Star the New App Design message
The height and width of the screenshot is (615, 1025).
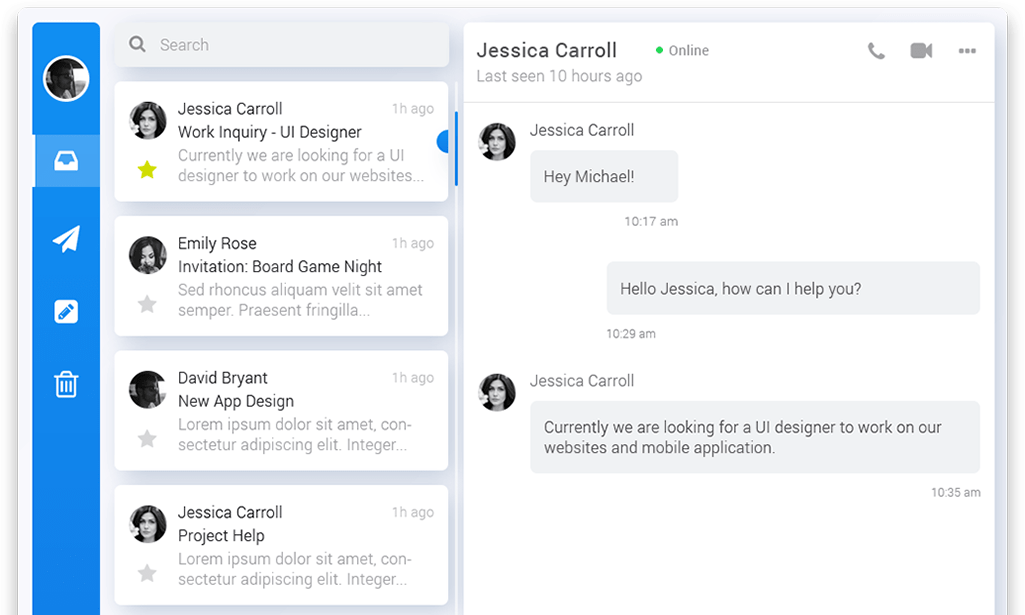pos(147,438)
